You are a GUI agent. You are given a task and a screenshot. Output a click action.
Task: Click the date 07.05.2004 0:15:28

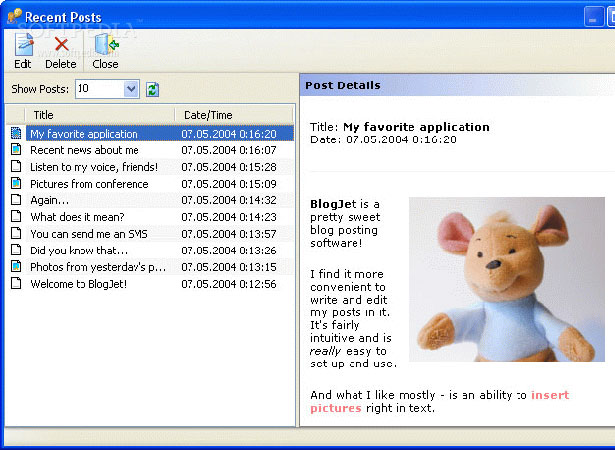click(229, 167)
